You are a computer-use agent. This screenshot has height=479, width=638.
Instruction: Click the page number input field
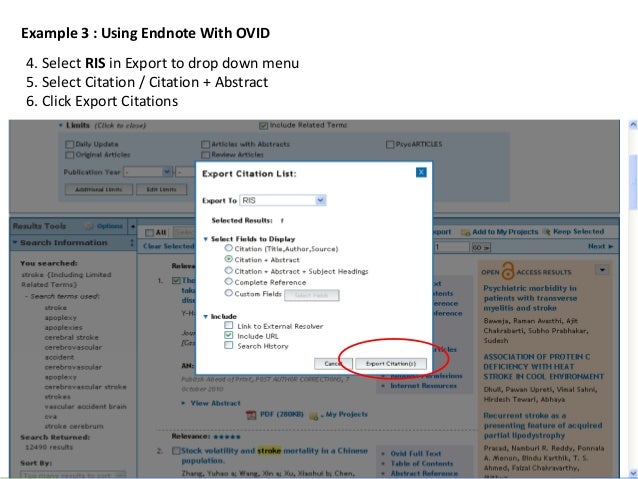(451, 247)
